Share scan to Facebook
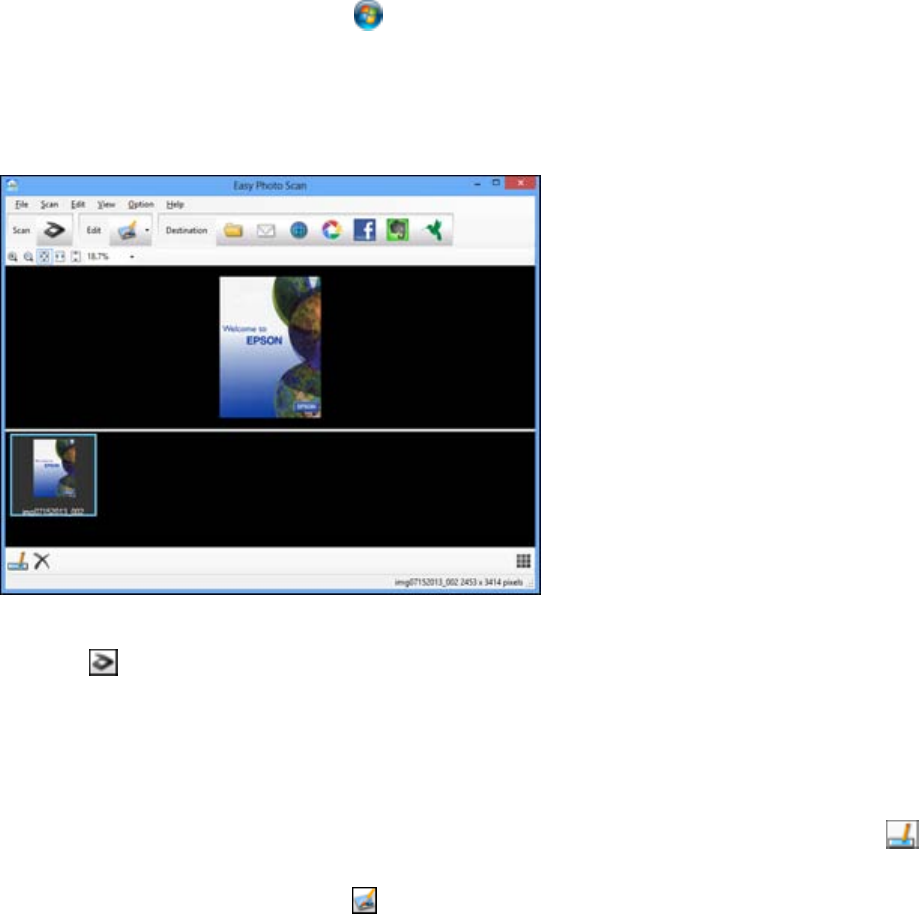The width and height of the screenshot is (919, 914). pos(365,231)
